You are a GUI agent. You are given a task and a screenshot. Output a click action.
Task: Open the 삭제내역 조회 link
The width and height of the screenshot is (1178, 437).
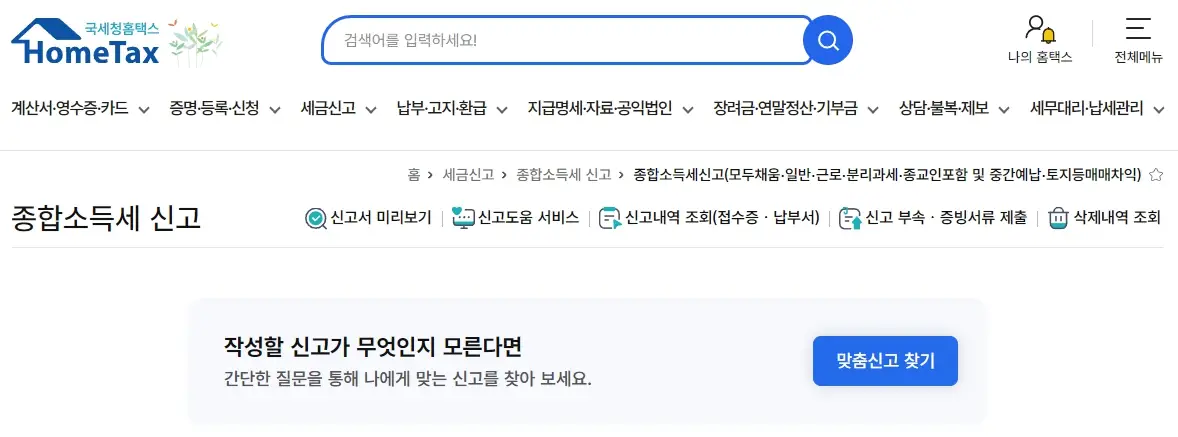tap(1116, 218)
